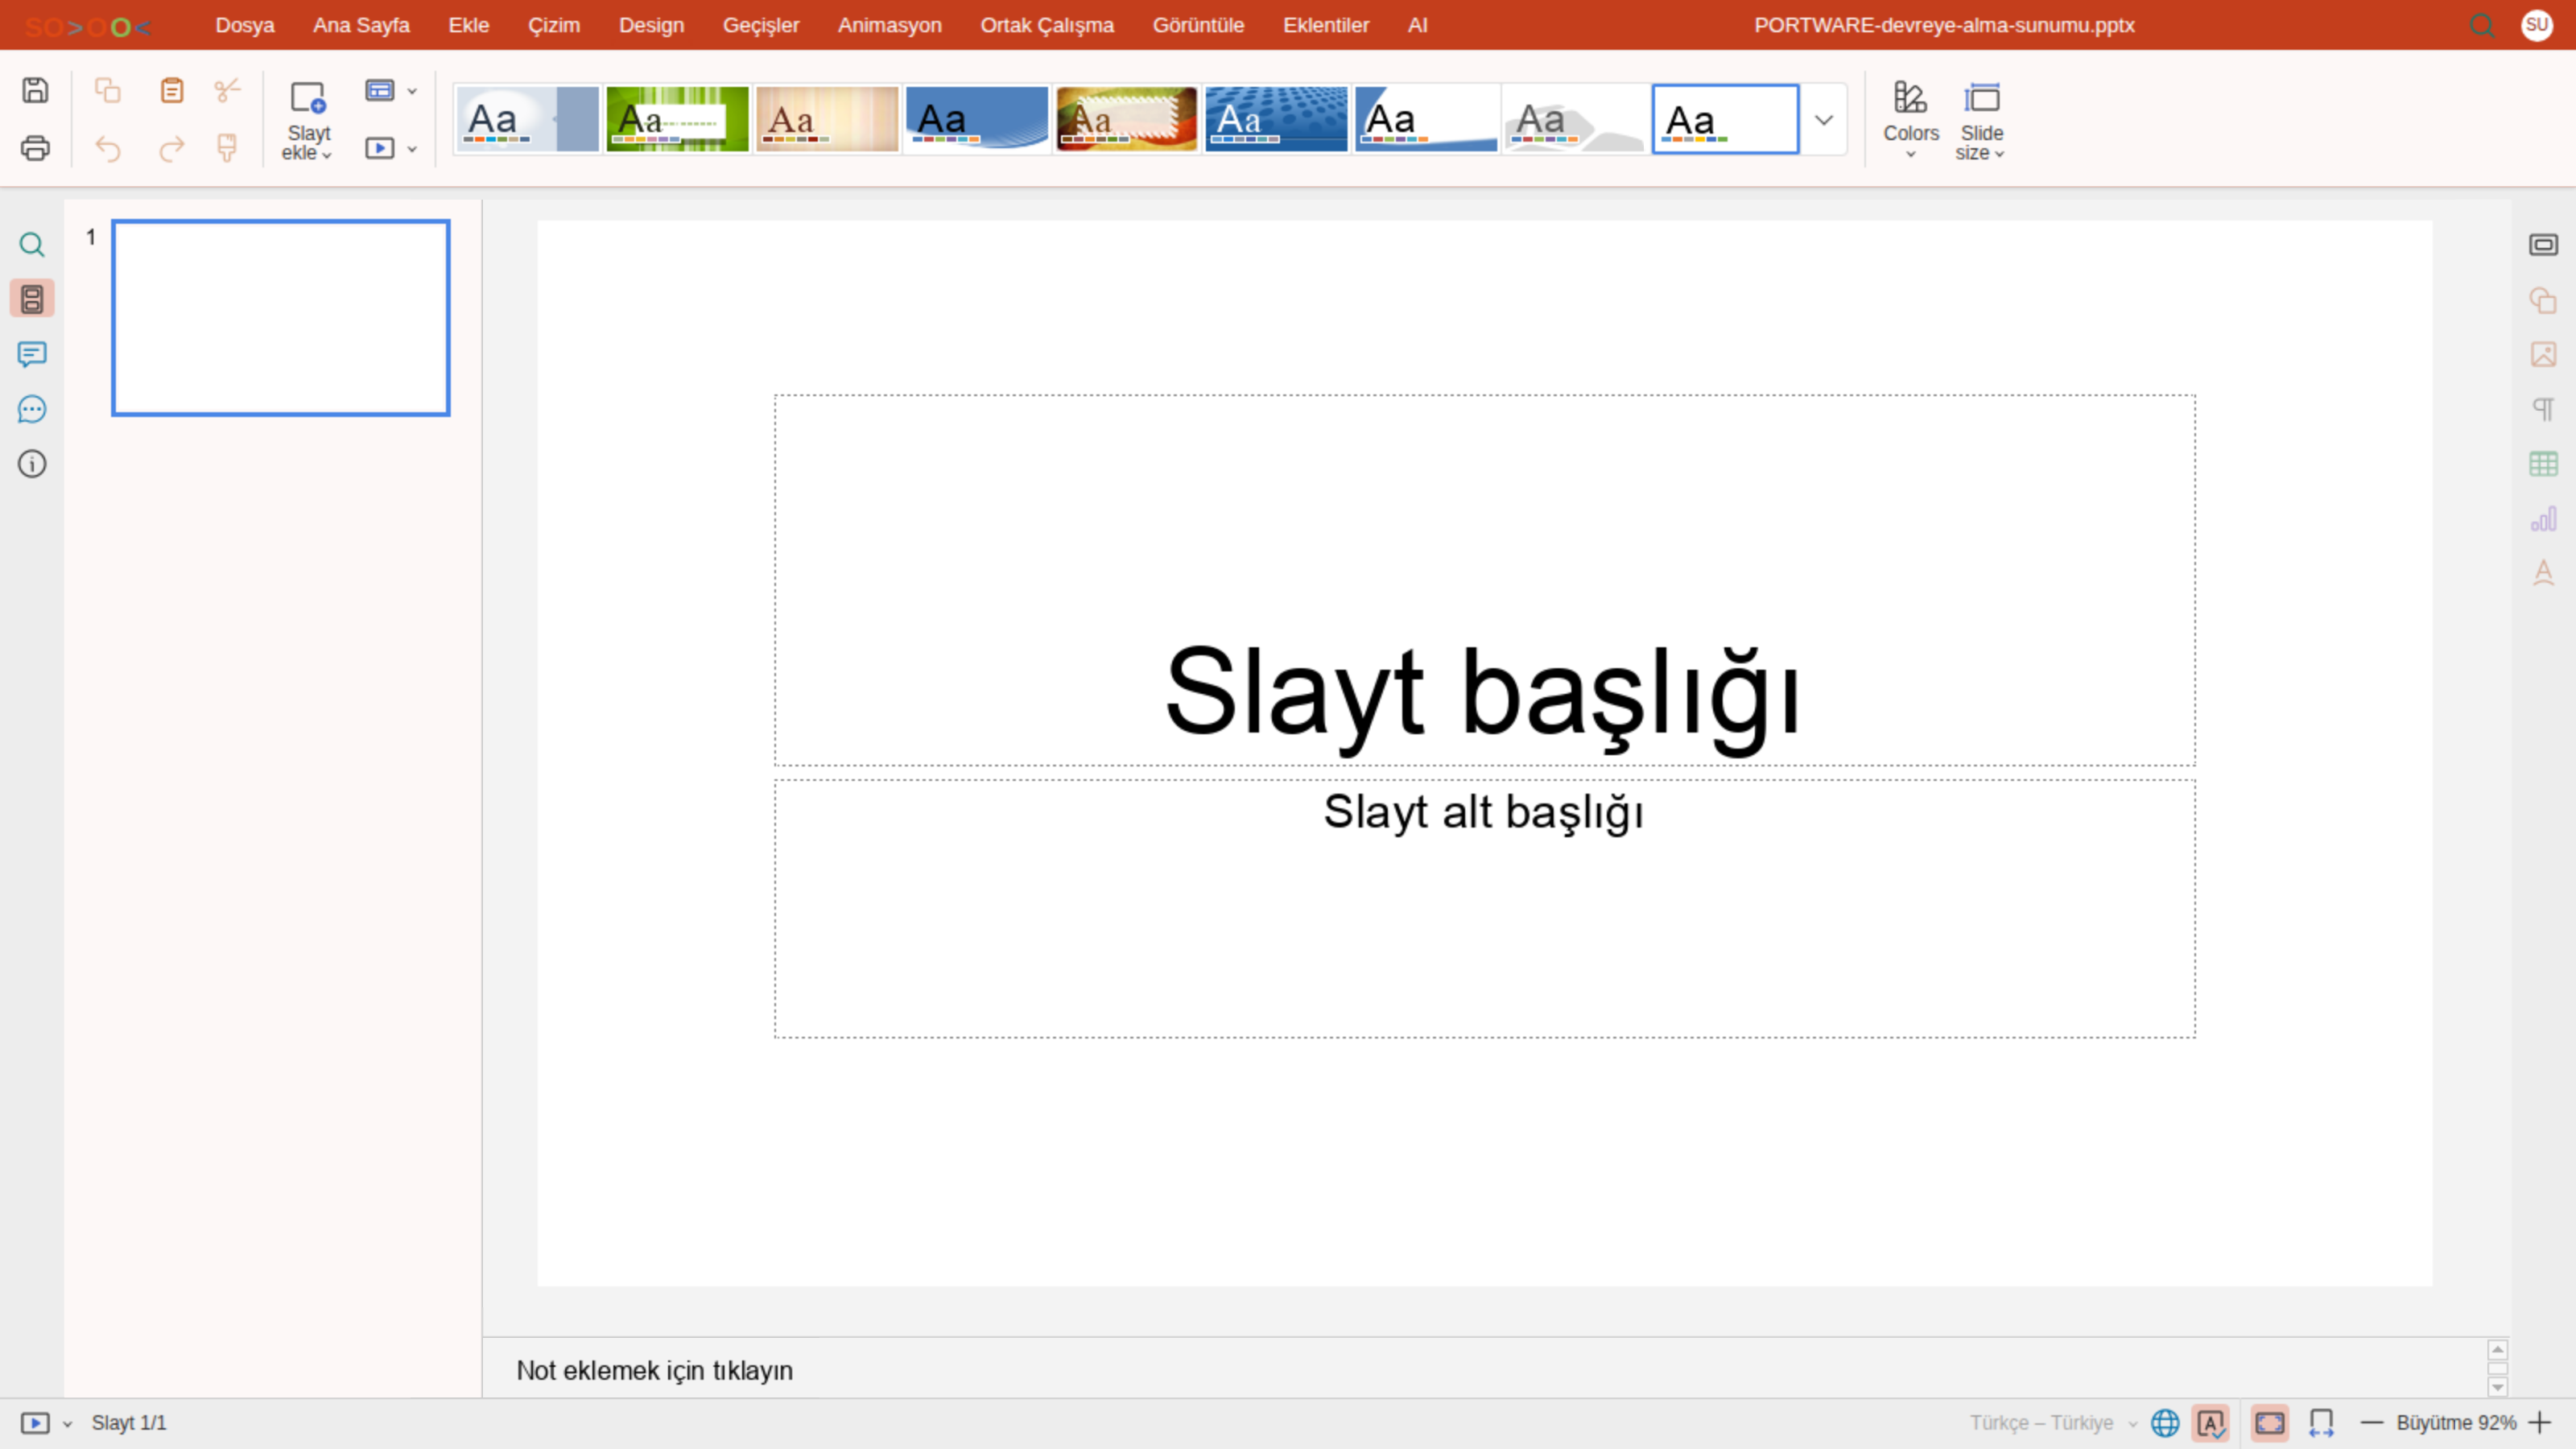
Task: Select the blue wave theme
Action: pos(977,119)
